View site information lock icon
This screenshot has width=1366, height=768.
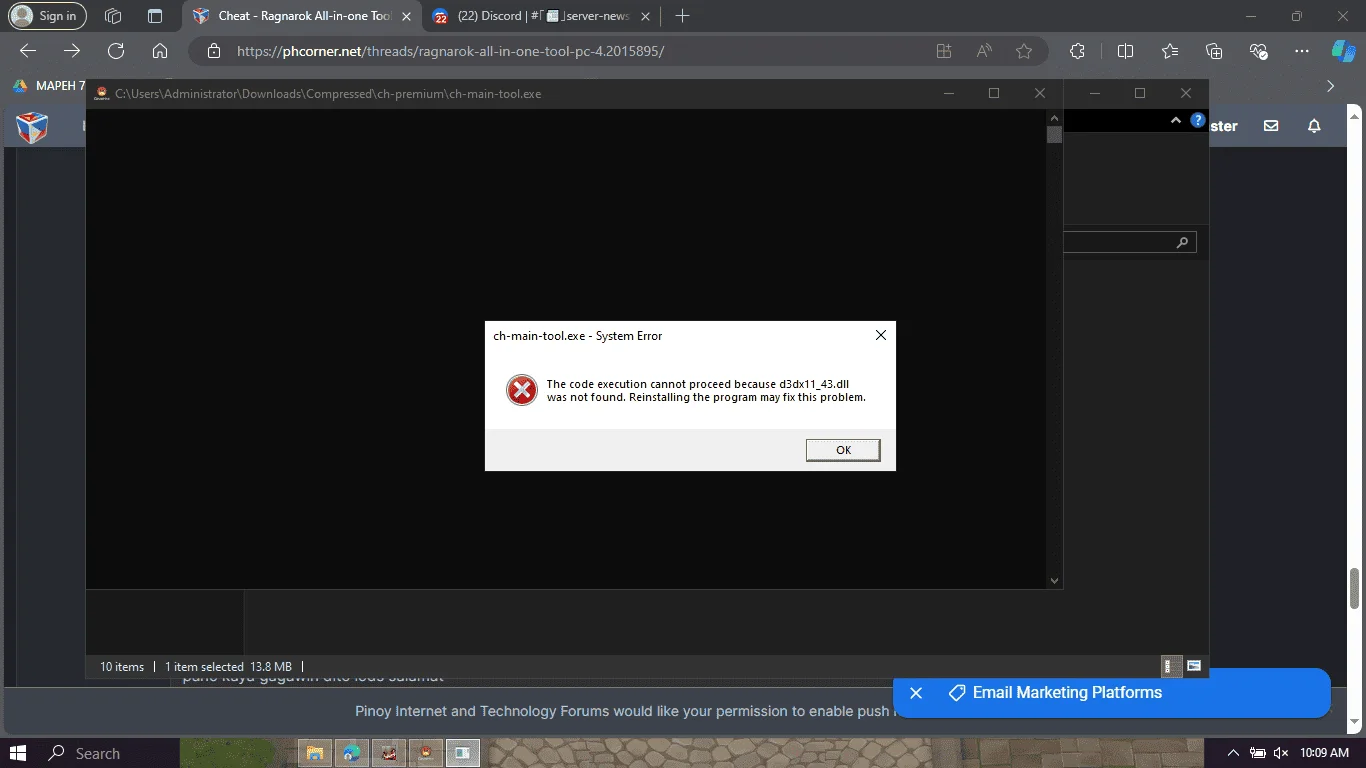pos(213,51)
